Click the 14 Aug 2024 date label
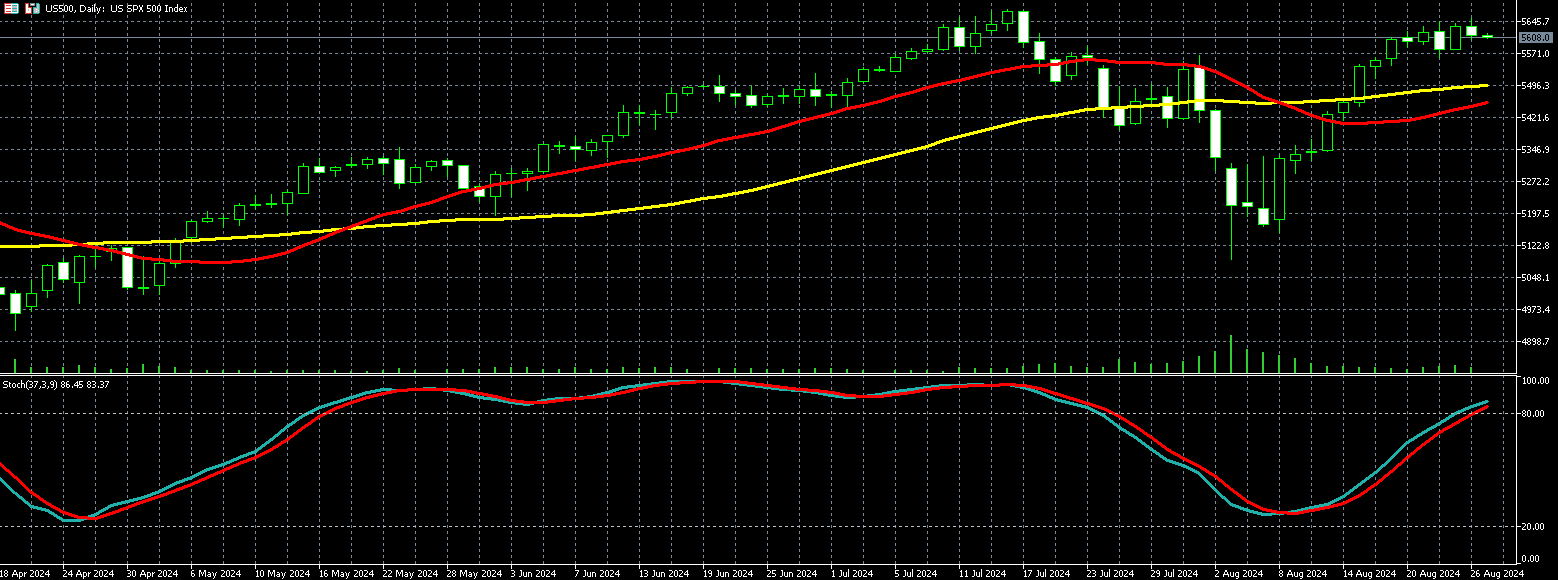Image resolution: width=1558 pixels, height=580 pixels. tap(1368, 574)
